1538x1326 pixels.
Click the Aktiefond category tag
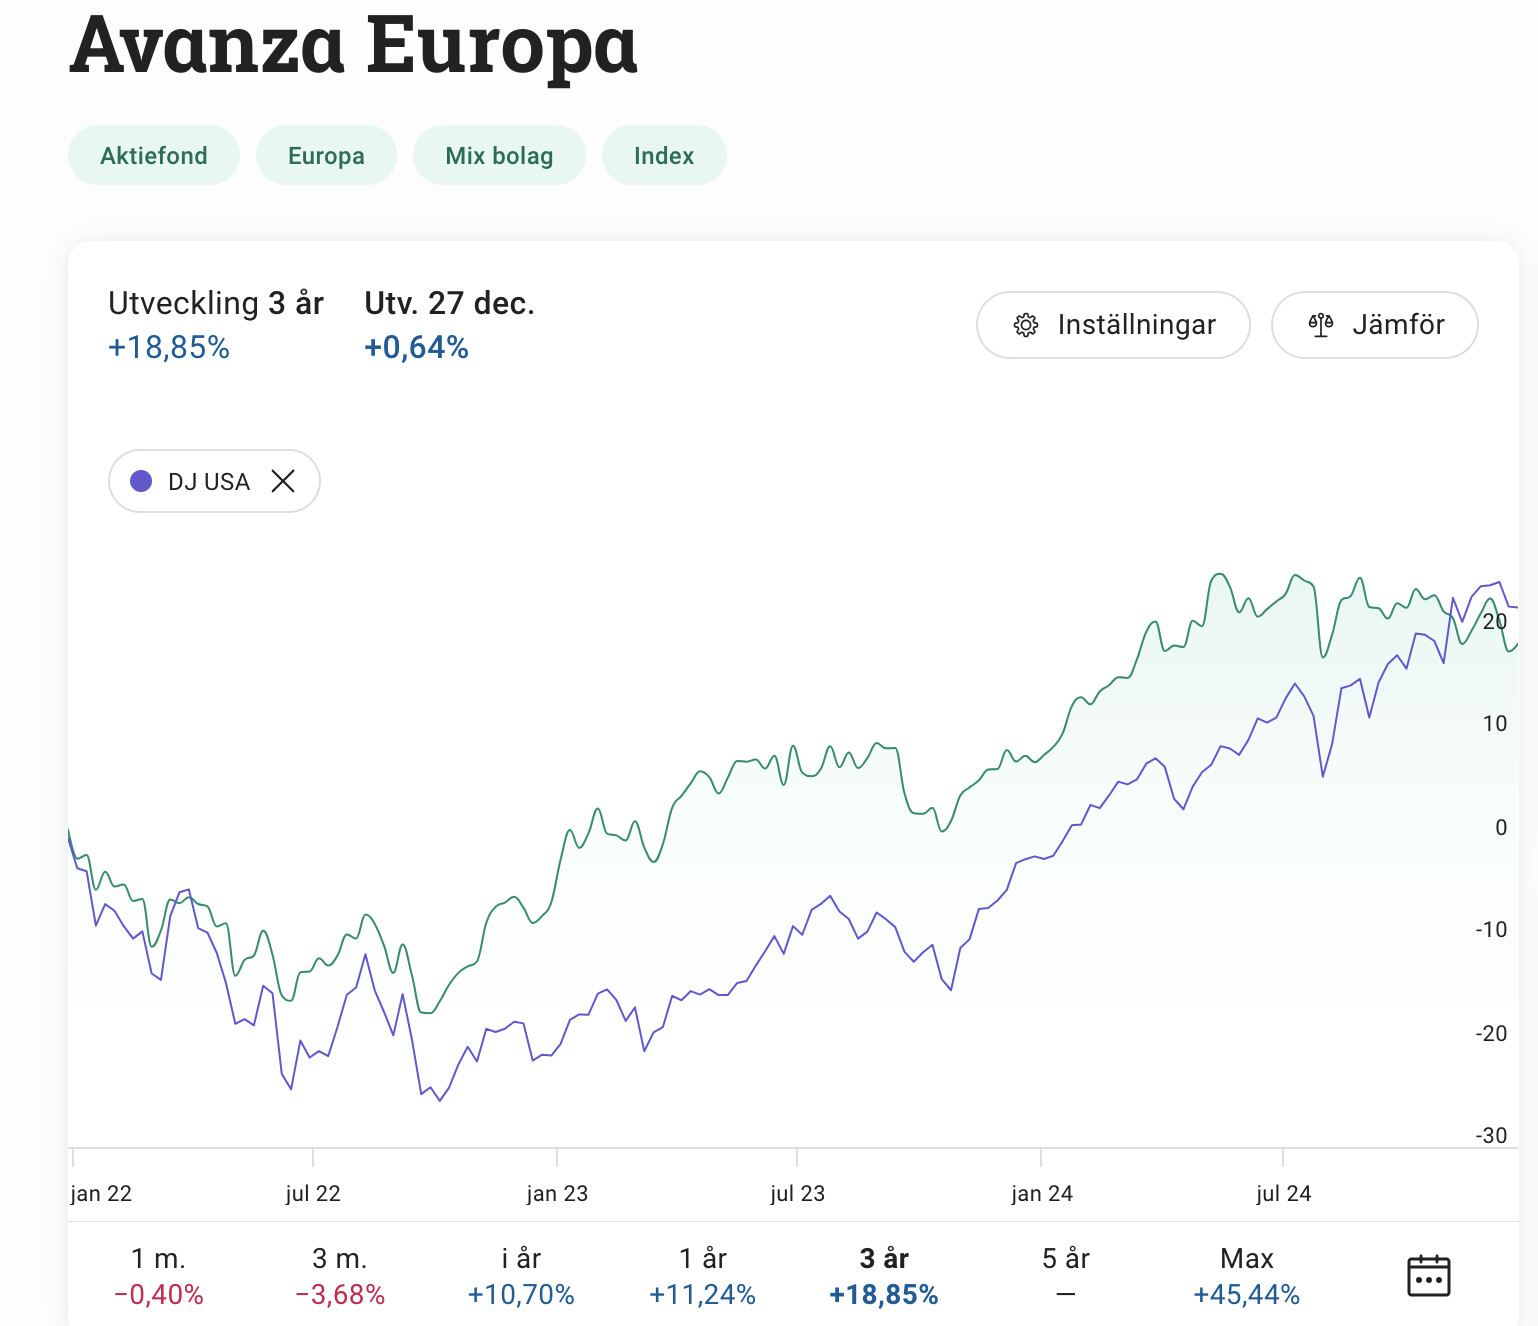[154, 156]
